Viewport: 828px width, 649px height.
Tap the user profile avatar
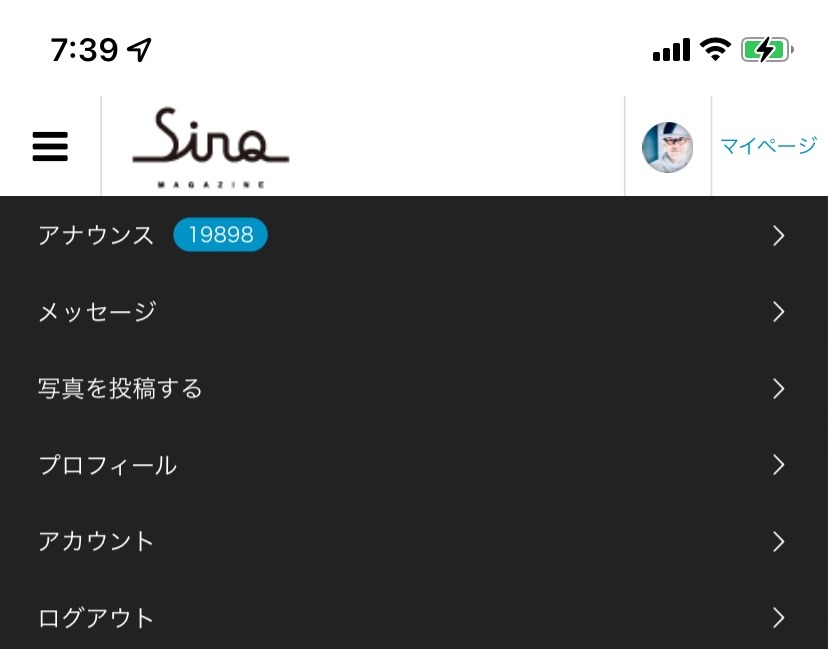[667, 147]
